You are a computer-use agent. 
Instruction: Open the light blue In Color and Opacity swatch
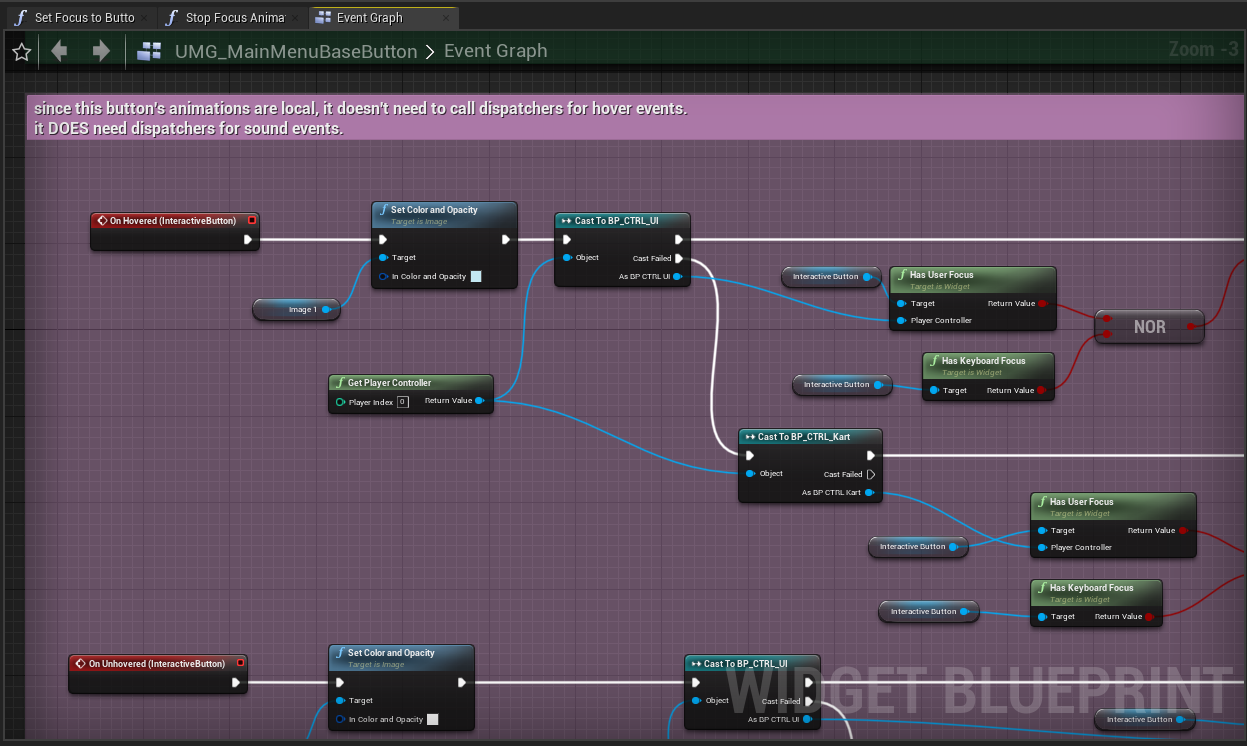coord(476,277)
